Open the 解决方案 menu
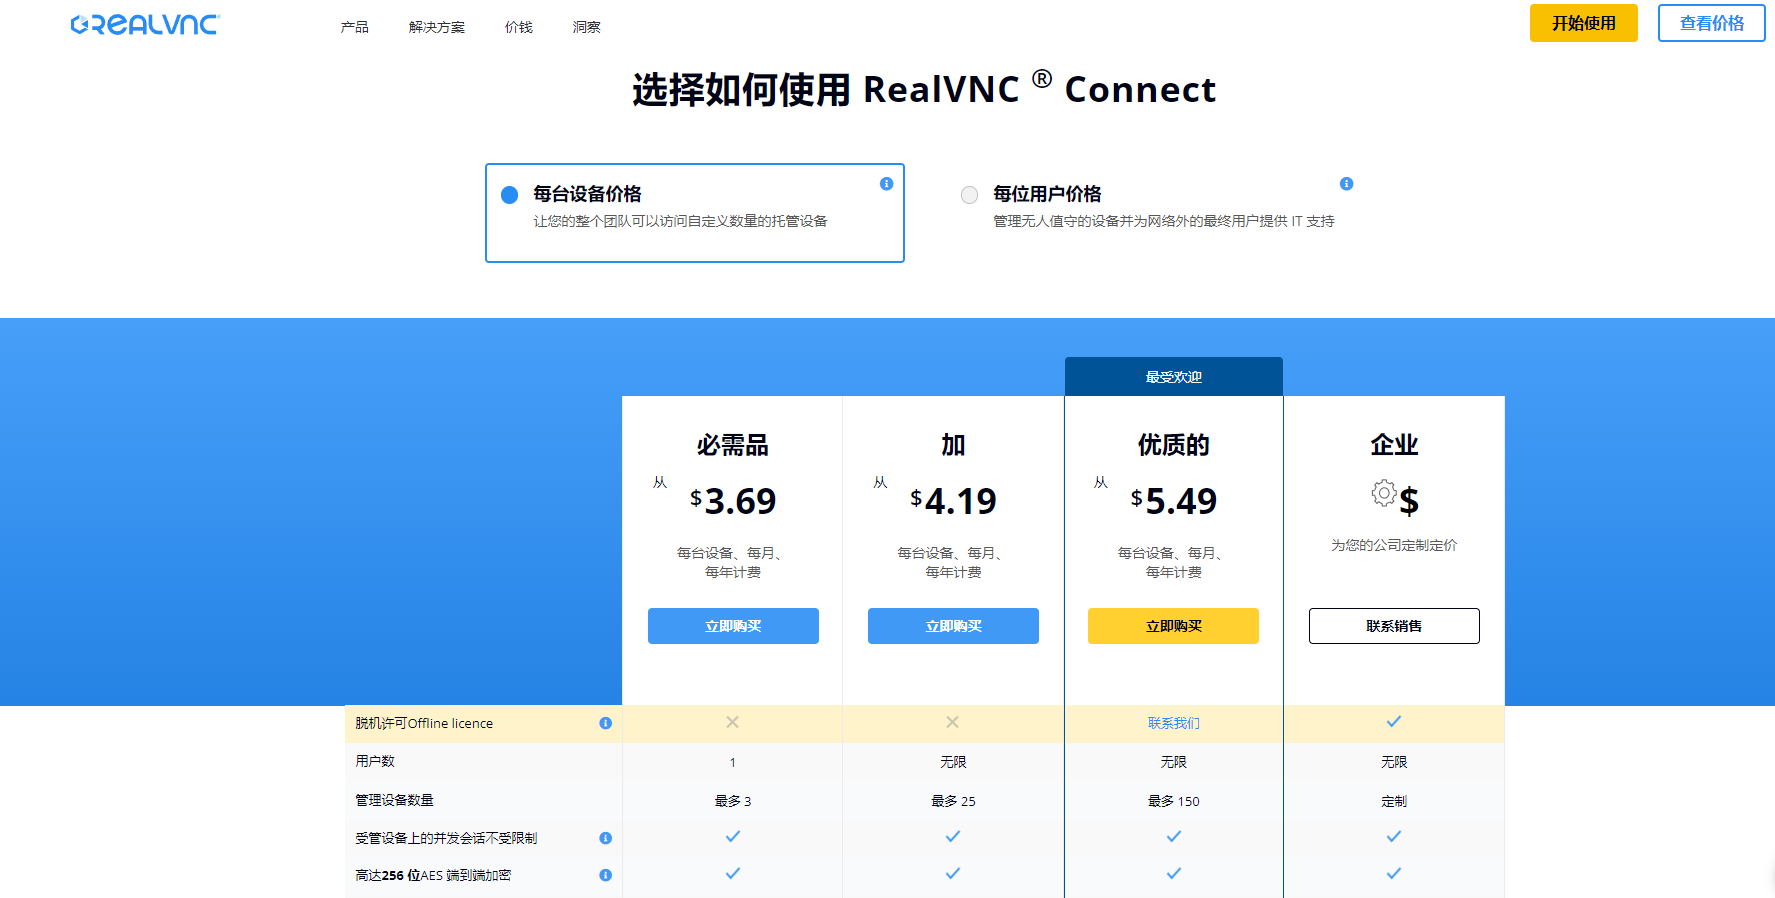1775x898 pixels. [x=437, y=27]
